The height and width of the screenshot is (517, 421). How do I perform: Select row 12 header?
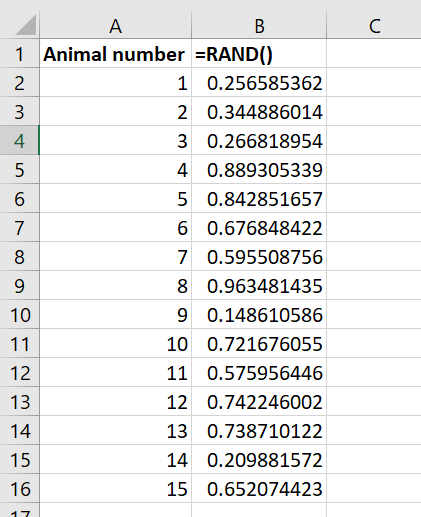(19, 372)
